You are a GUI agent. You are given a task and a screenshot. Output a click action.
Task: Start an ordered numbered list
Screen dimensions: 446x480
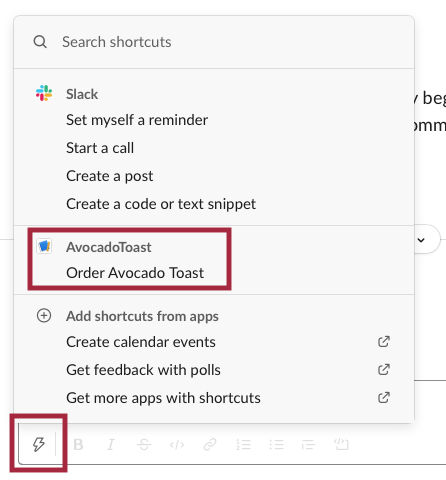(x=243, y=444)
